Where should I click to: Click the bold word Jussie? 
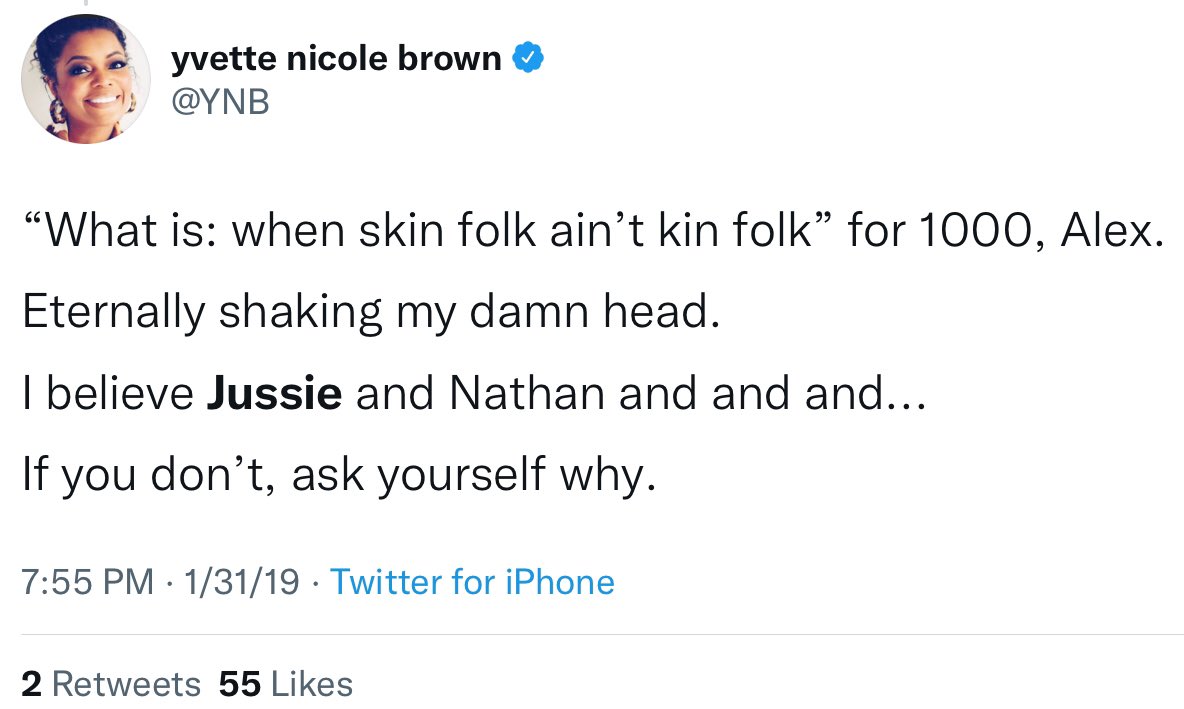click(274, 393)
